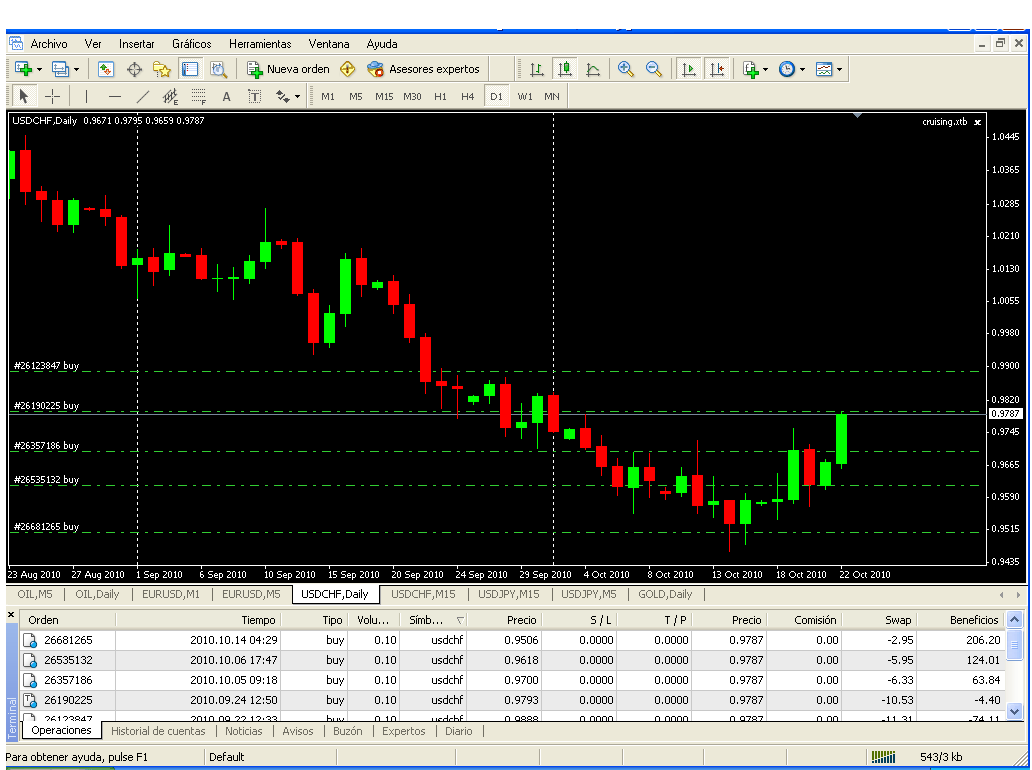Toggle Auto Scroll chart button
1032x770 pixels.
[689, 69]
